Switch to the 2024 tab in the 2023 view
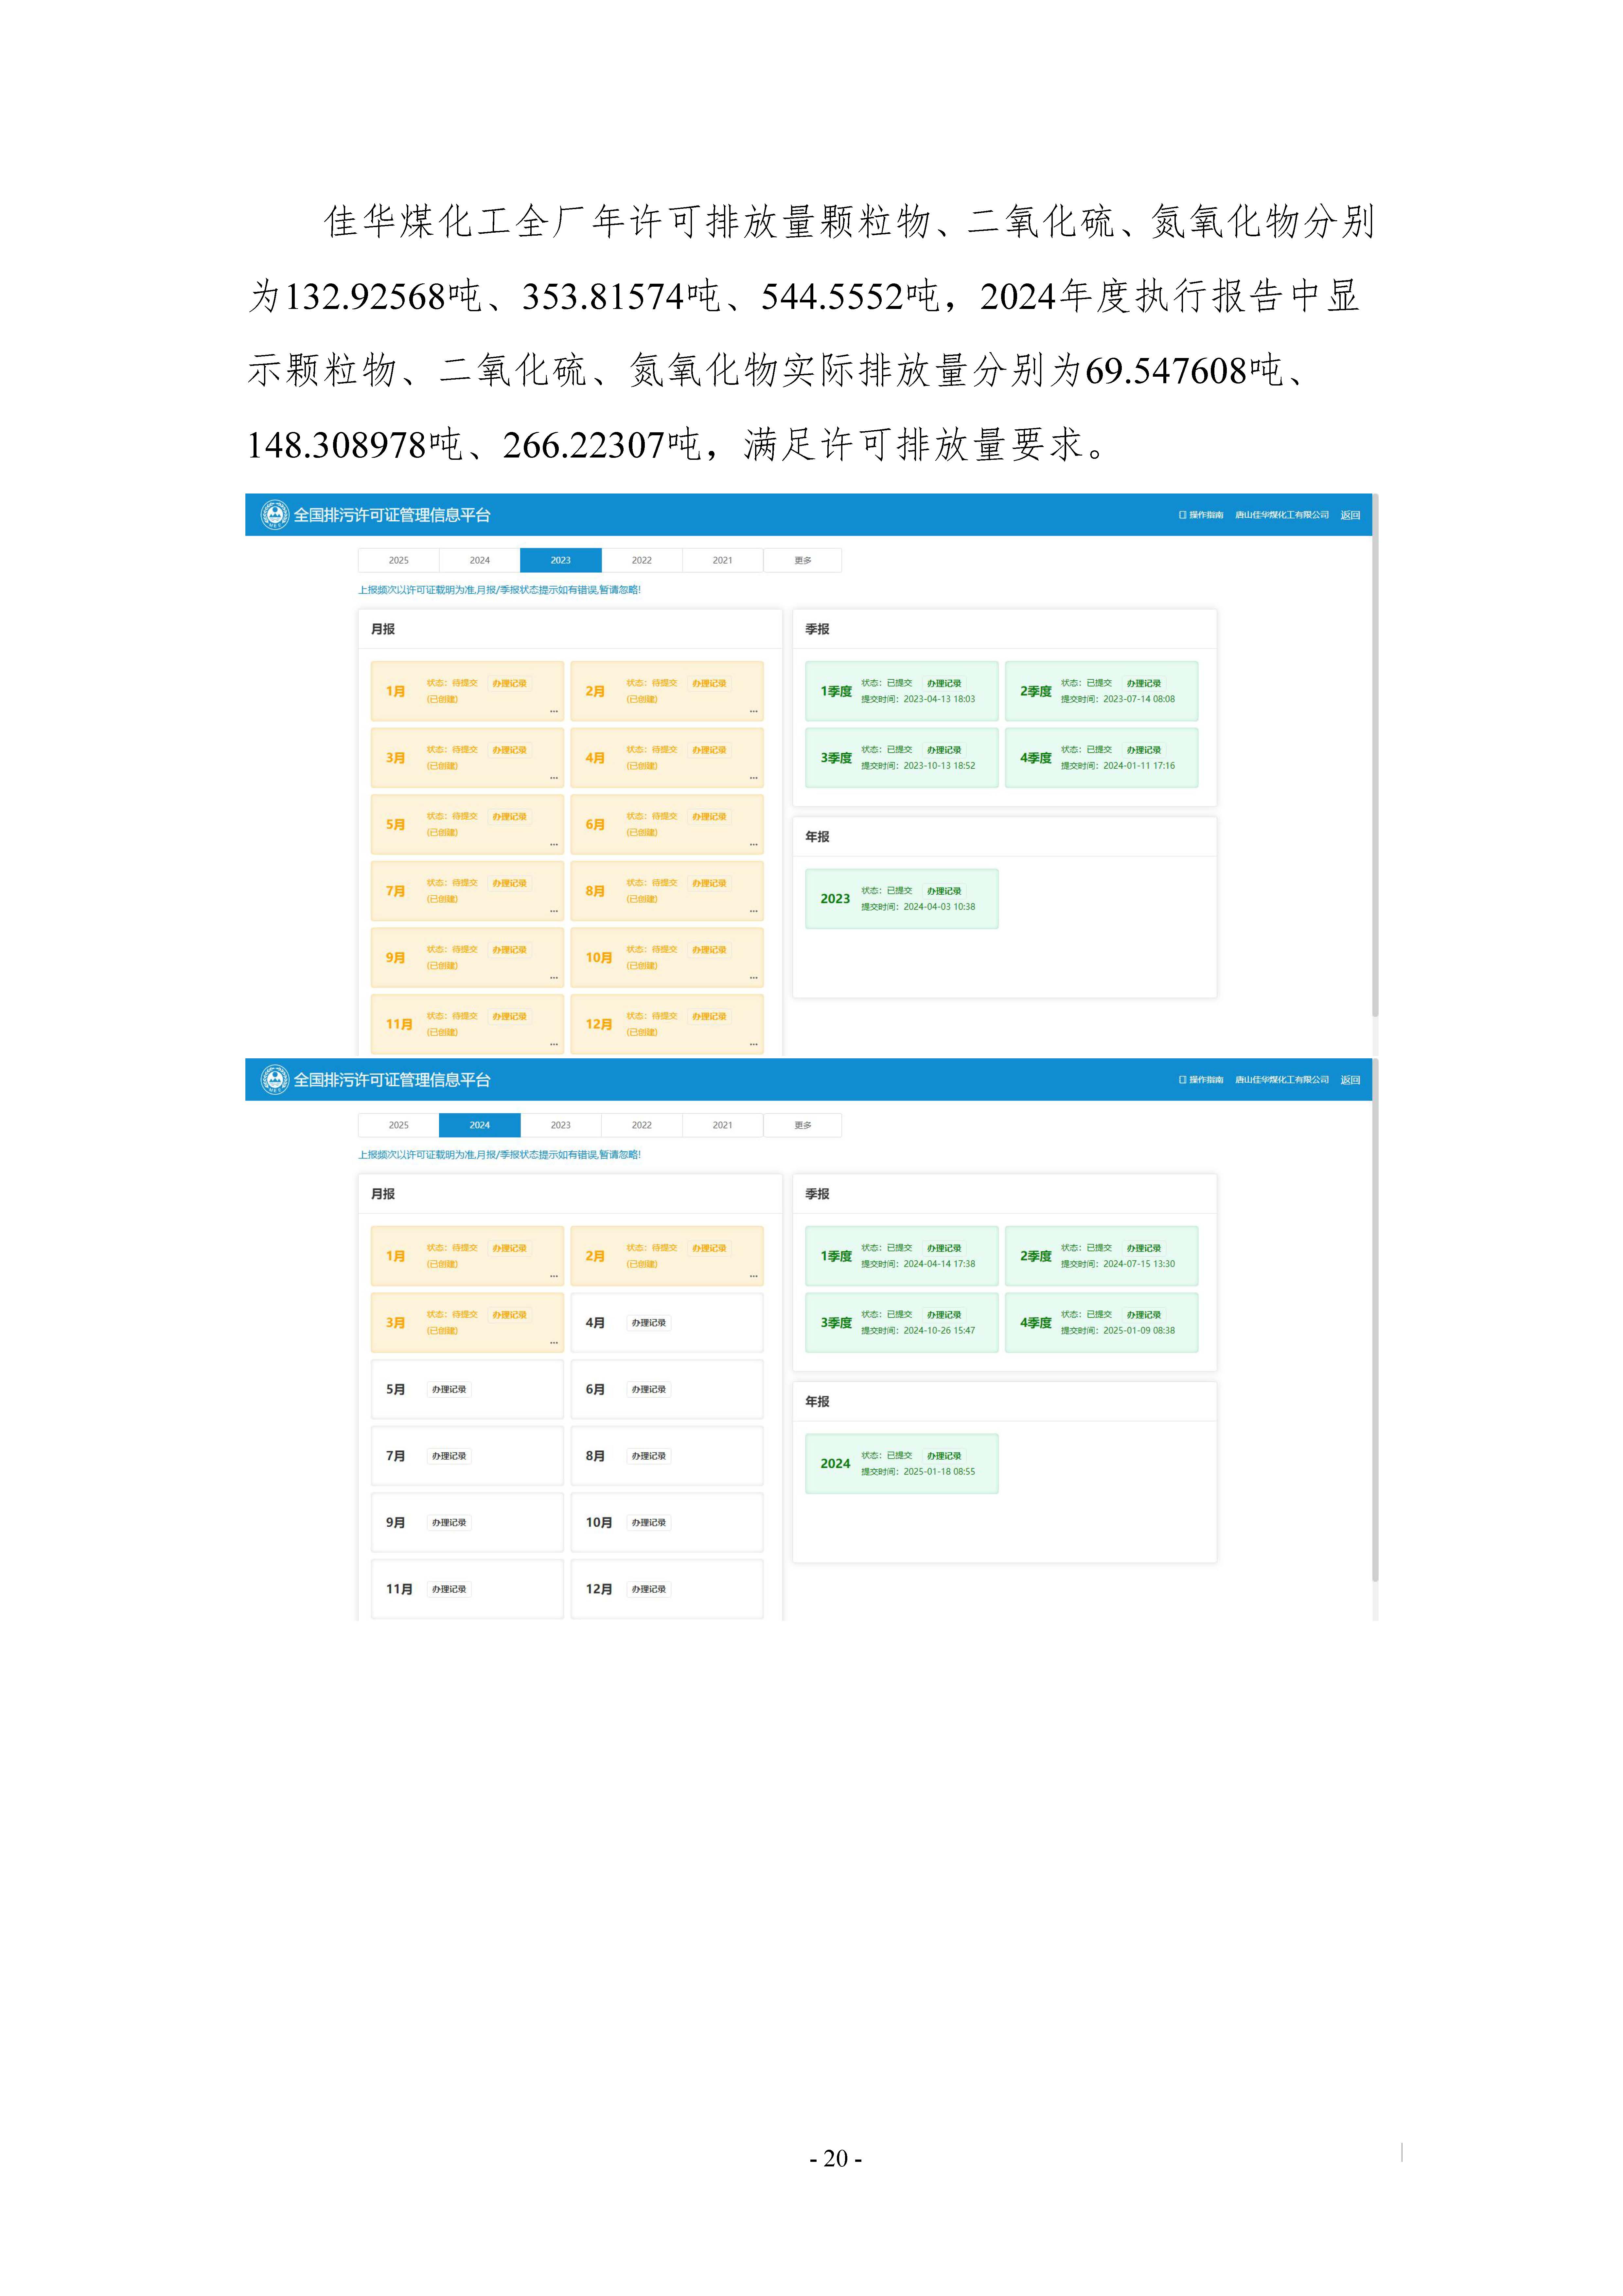The width and height of the screenshot is (1623, 2296). pos(480,560)
